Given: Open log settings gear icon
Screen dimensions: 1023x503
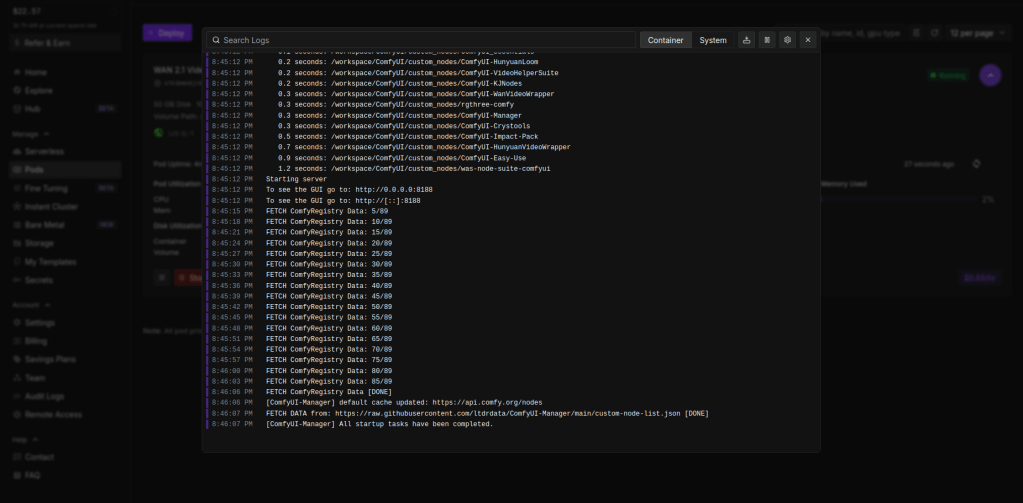Looking at the screenshot, I should pyautogui.click(x=788, y=40).
